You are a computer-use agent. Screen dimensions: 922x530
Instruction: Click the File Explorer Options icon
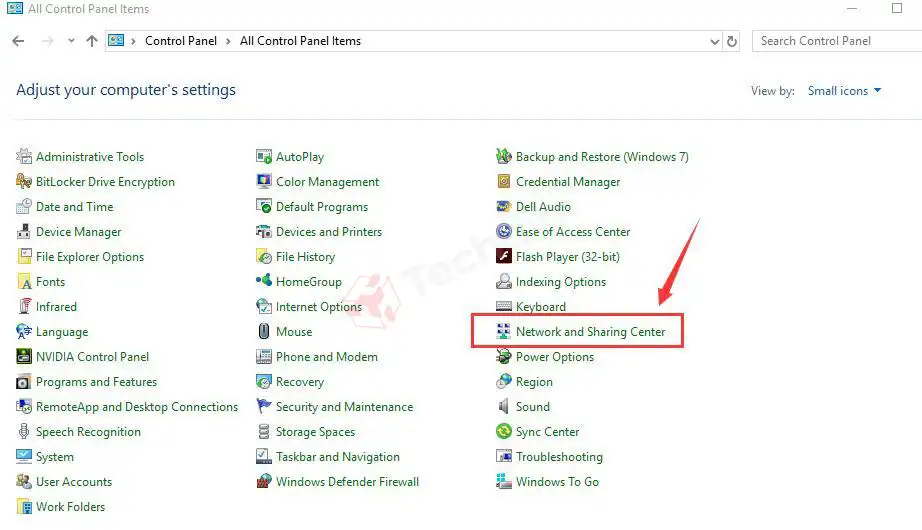24,256
